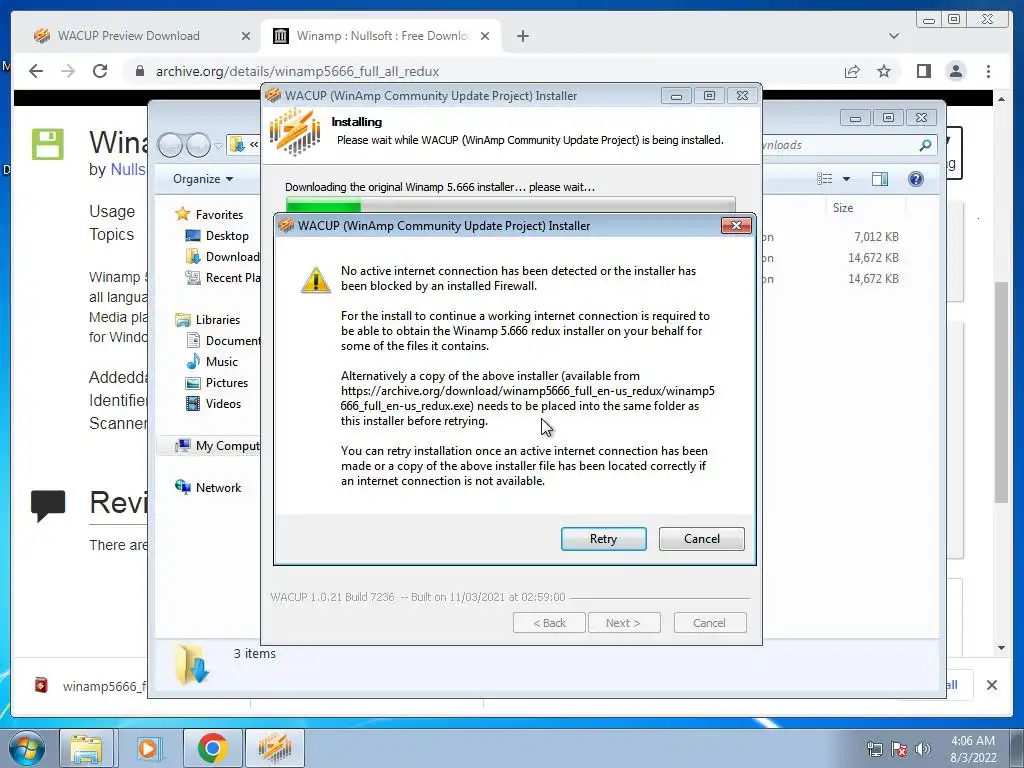Click Explorer back navigation button

pyautogui.click(x=170, y=145)
